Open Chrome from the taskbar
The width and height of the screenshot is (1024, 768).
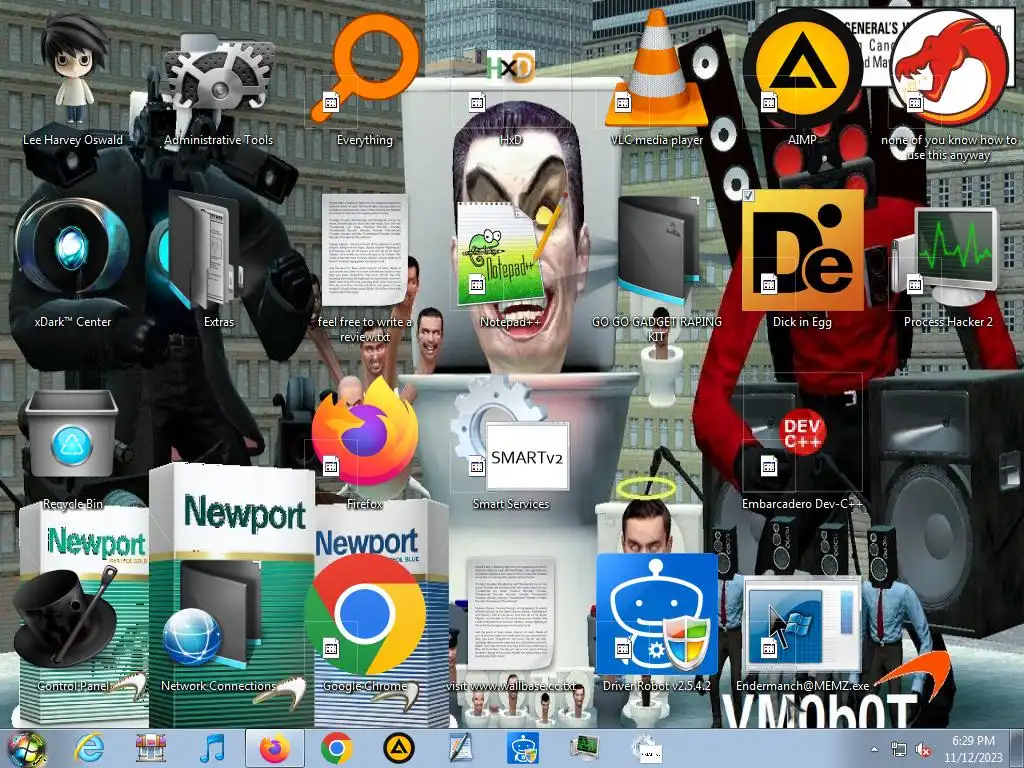337,748
